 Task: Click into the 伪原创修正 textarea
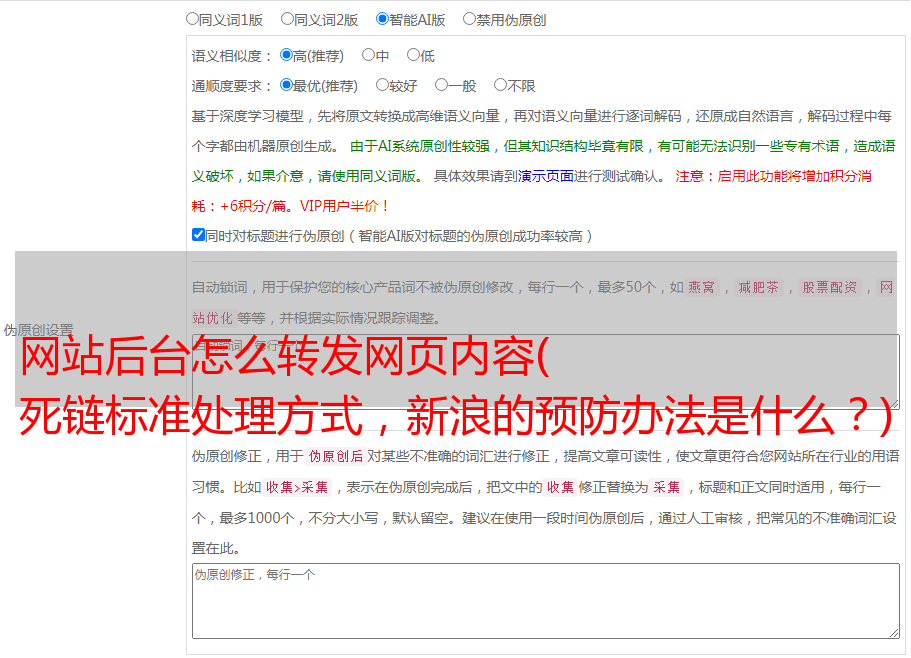pyautogui.click(x=546, y=601)
